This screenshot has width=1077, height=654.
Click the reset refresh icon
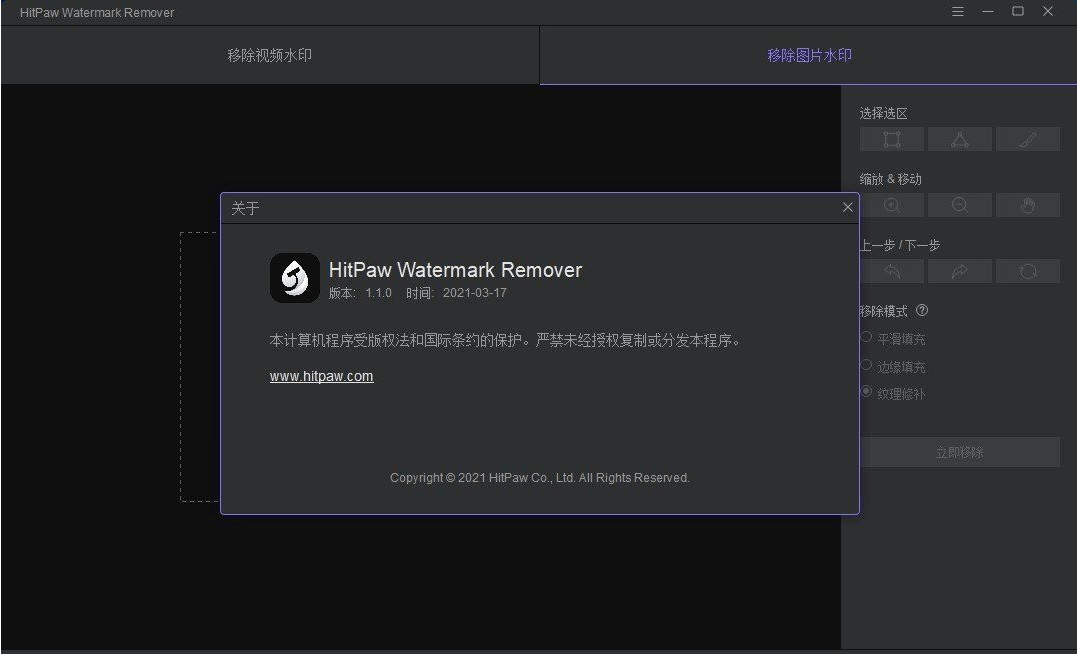point(1028,271)
